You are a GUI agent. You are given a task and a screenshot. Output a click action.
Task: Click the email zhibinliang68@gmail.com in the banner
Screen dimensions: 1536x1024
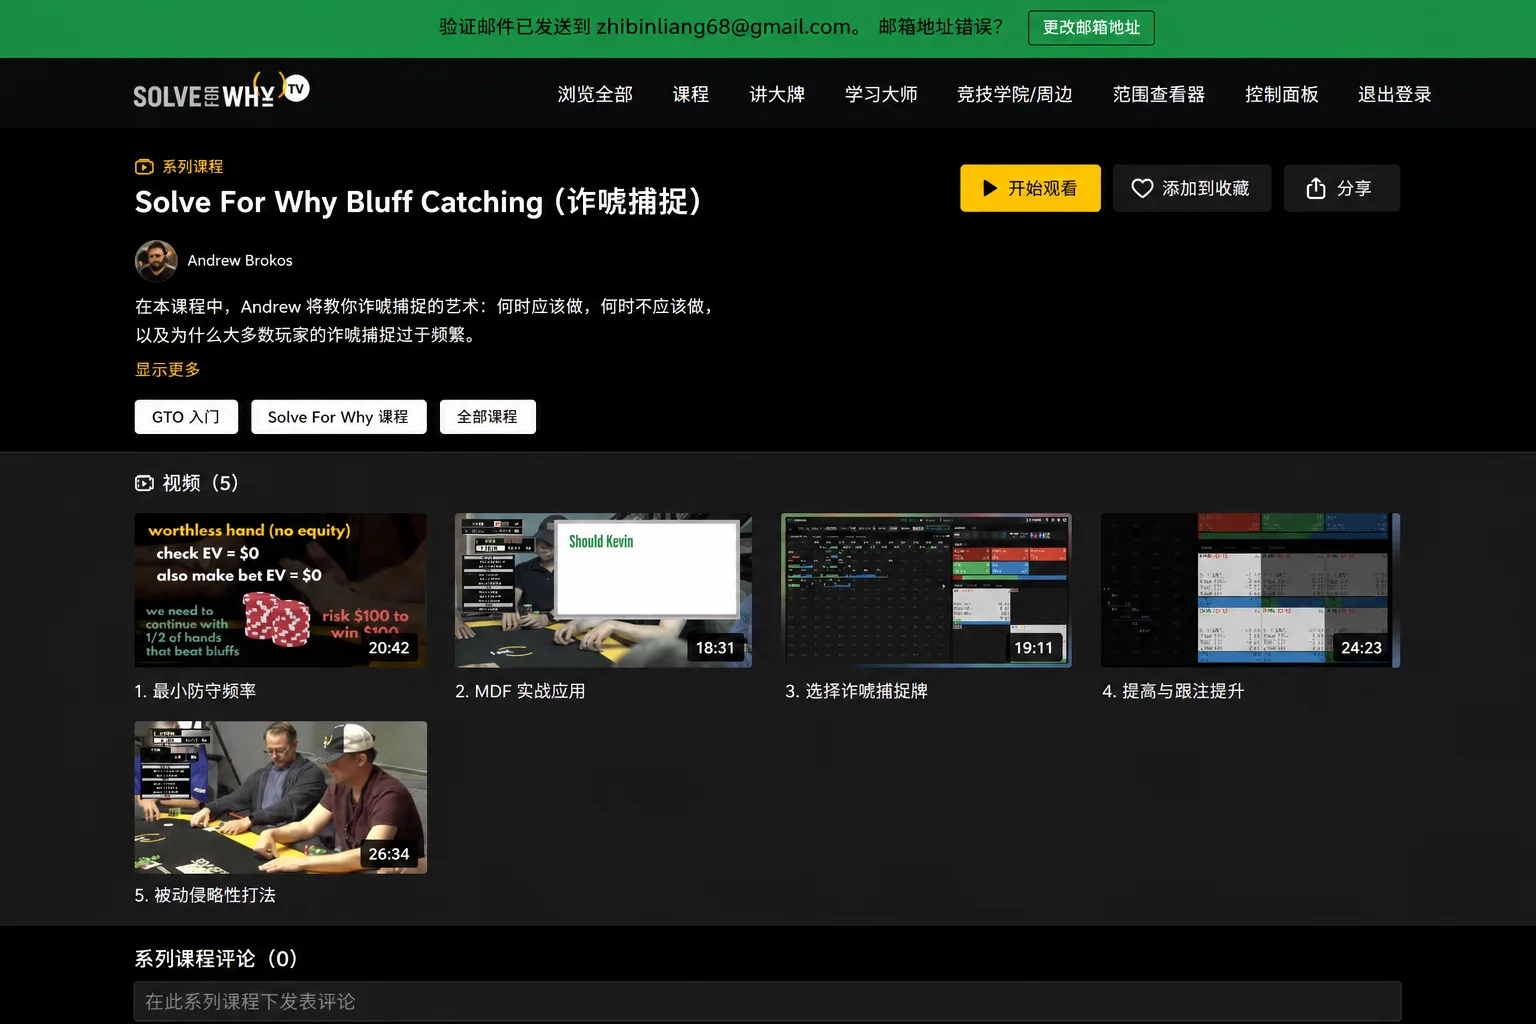[x=724, y=27]
